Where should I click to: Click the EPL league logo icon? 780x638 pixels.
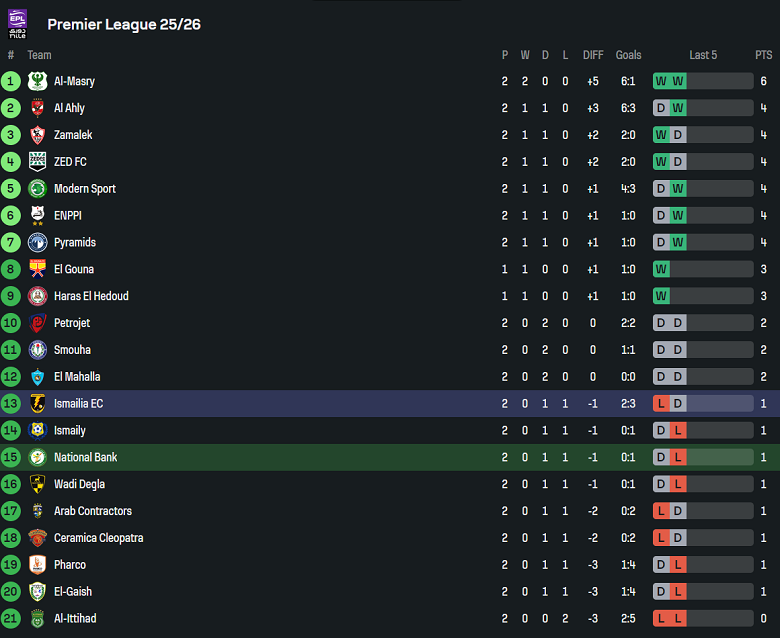(x=18, y=24)
